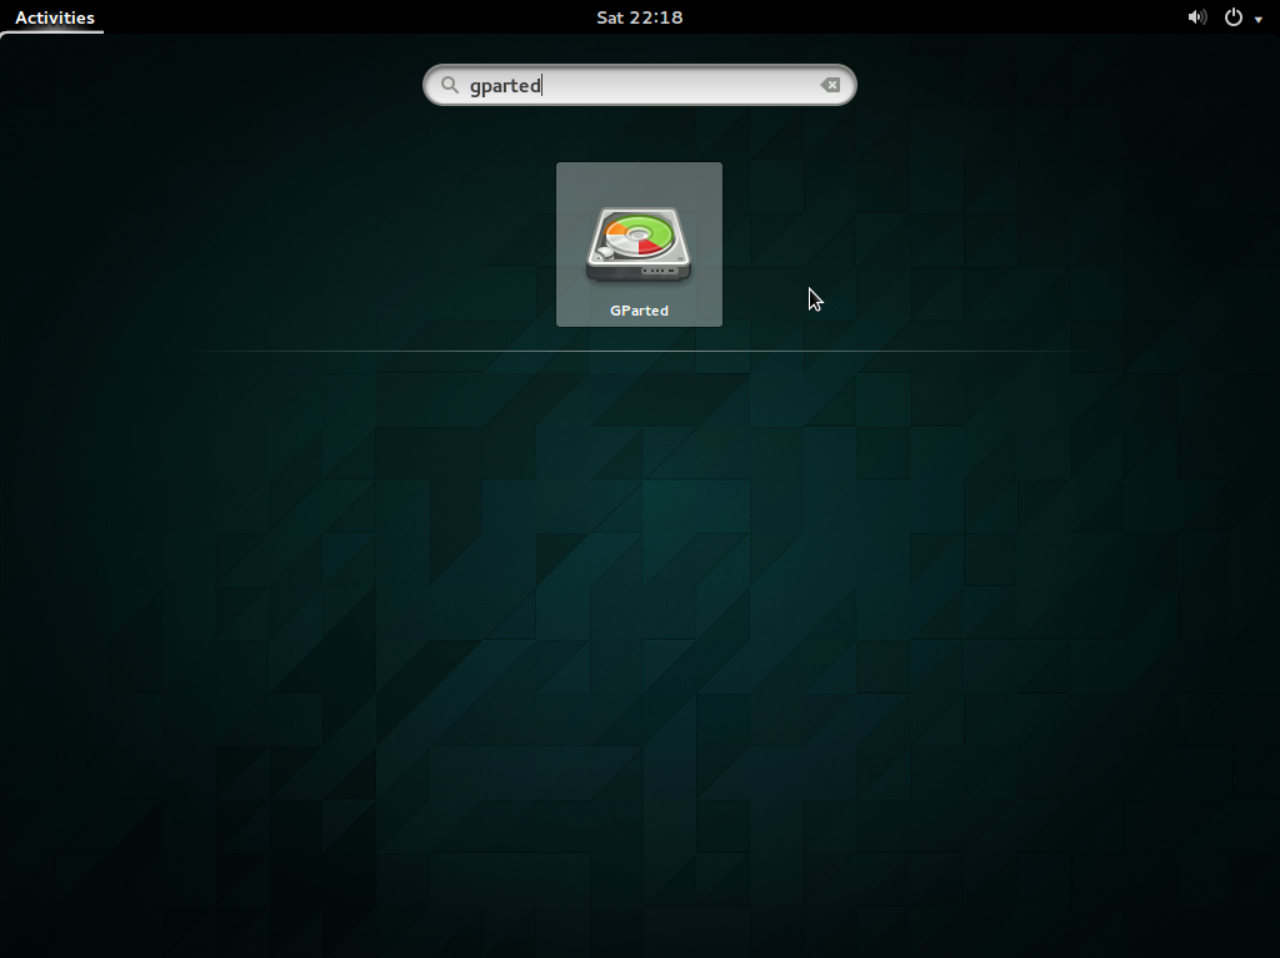Click the Activities button
The height and width of the screenshot is (958, 1280).
click(x=55, y=17)
